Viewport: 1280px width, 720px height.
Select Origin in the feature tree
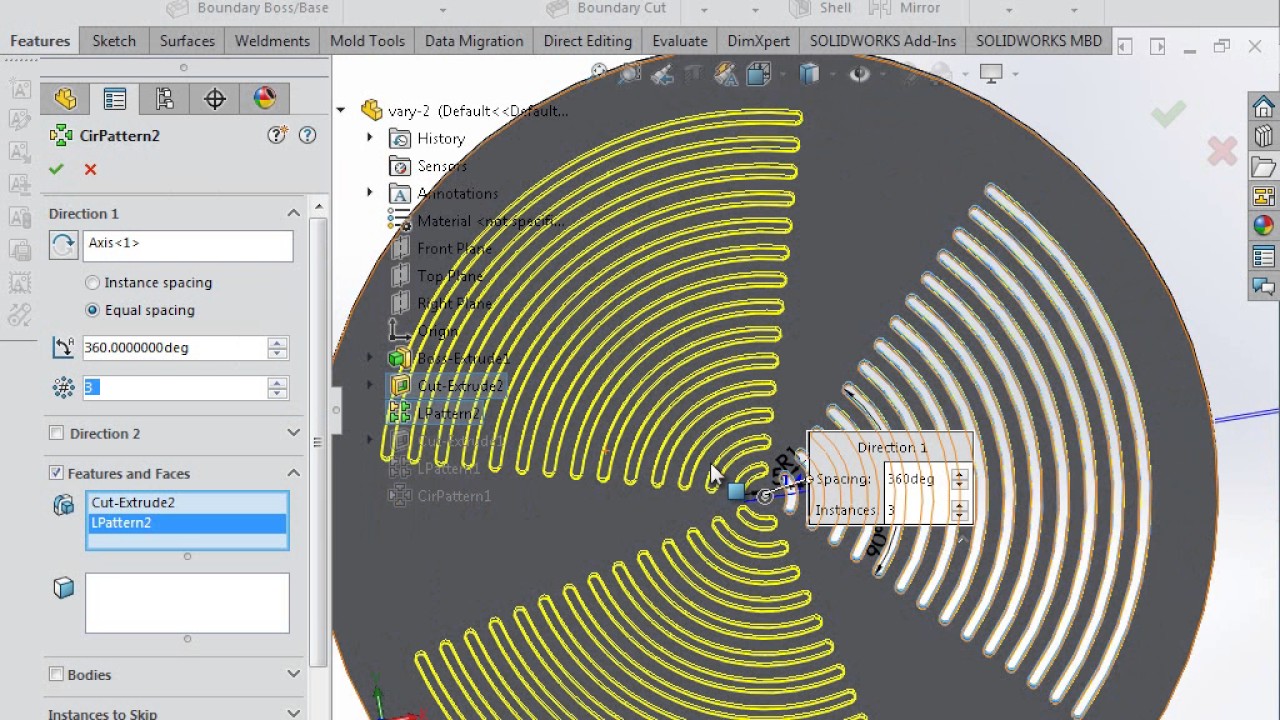coord(426,331)
